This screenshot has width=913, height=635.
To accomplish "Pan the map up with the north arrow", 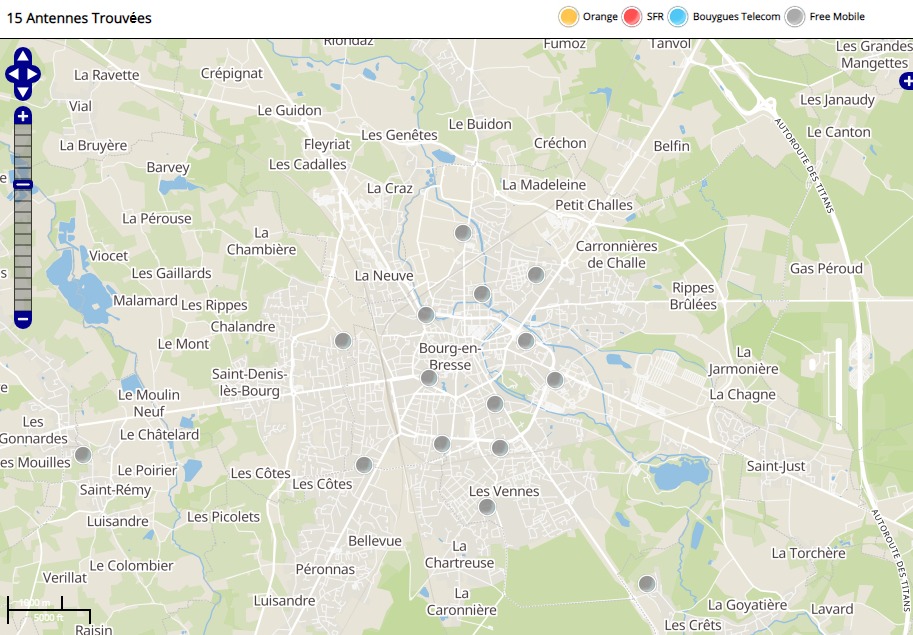I will (x=23, y=56).
